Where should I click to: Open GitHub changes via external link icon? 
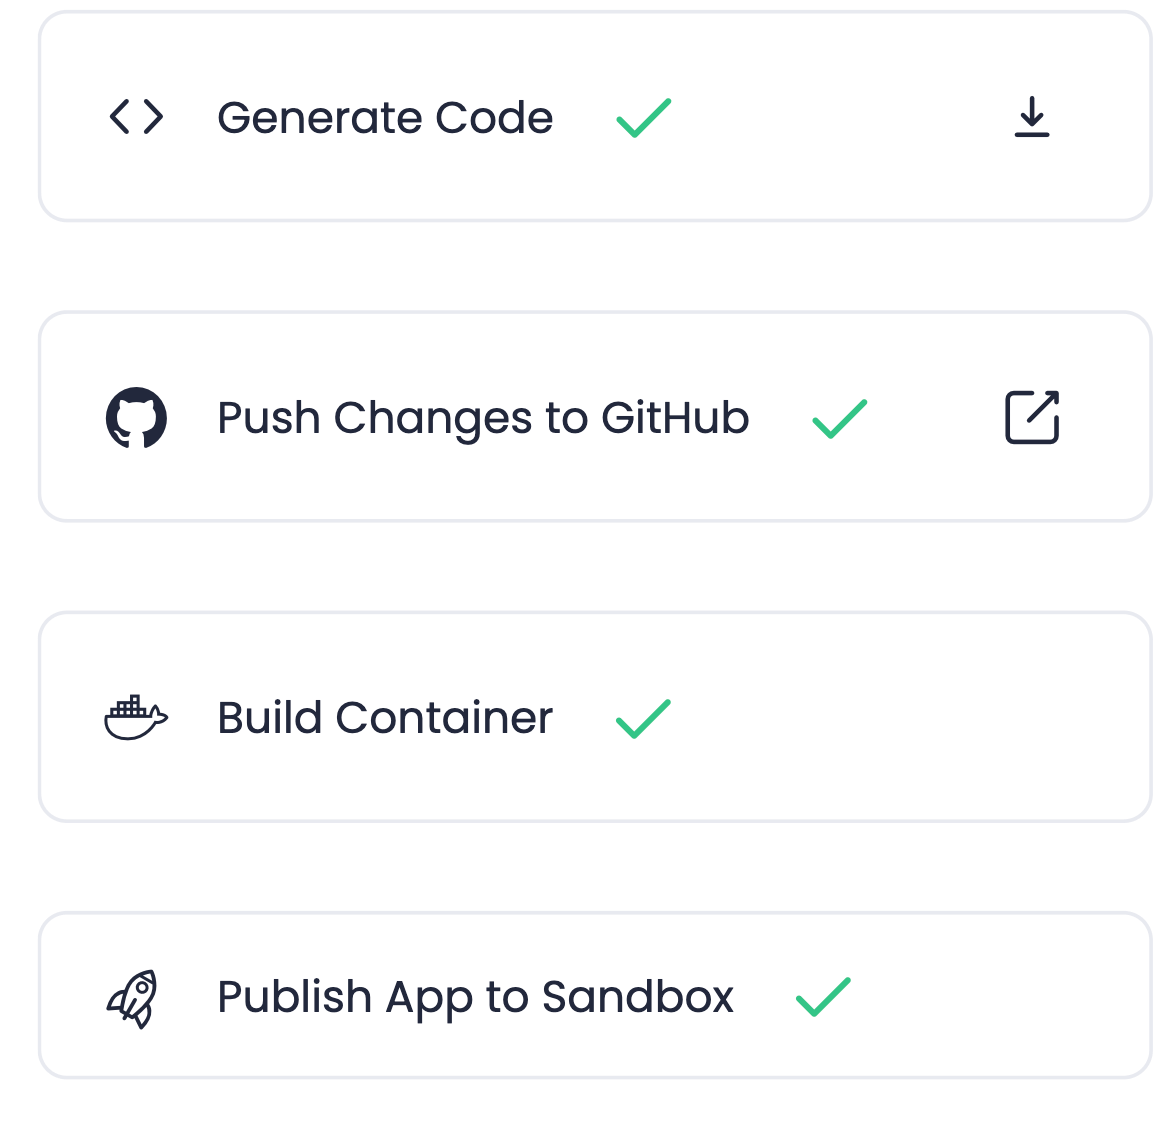point(1031,417)
